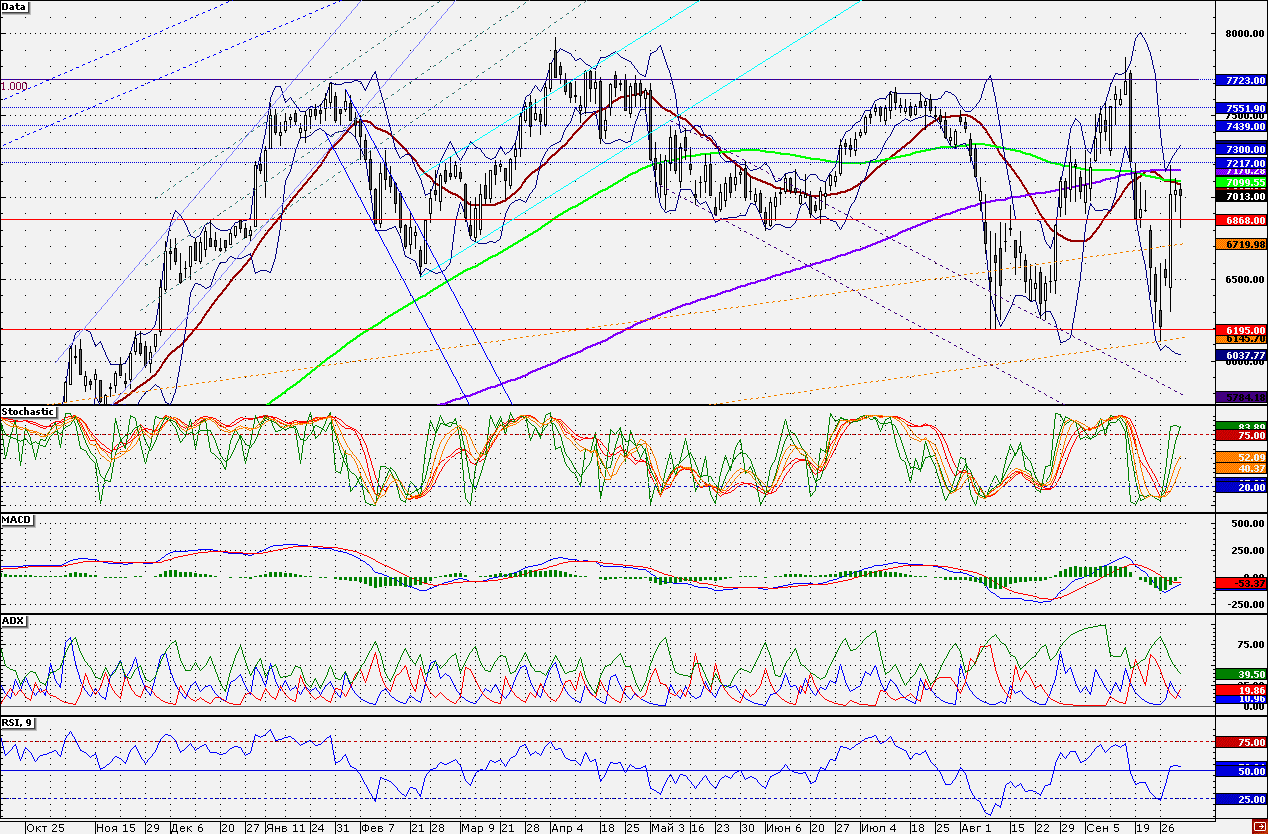Select the green ADX 39.50 value tag
The width and height of the screenshot is (1268, 834).
(1240, 675)
